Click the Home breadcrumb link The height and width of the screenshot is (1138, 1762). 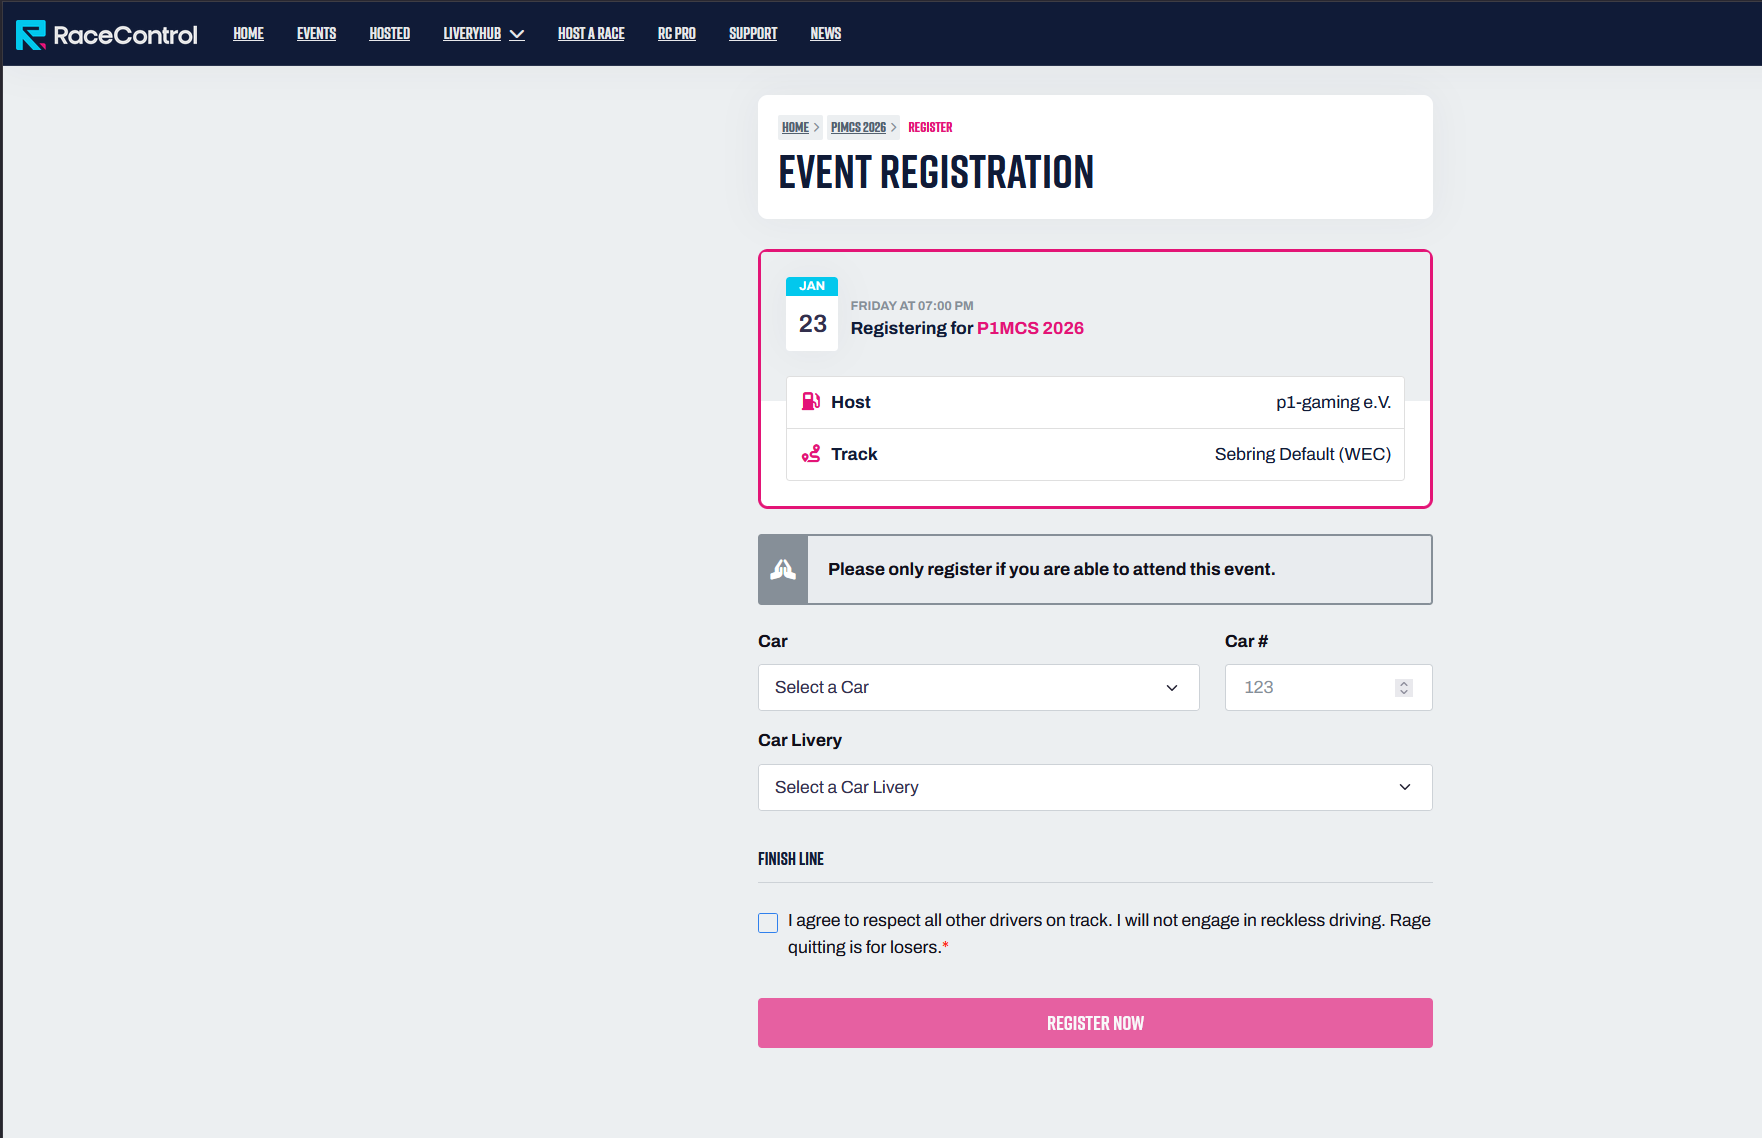click(795, 127)
